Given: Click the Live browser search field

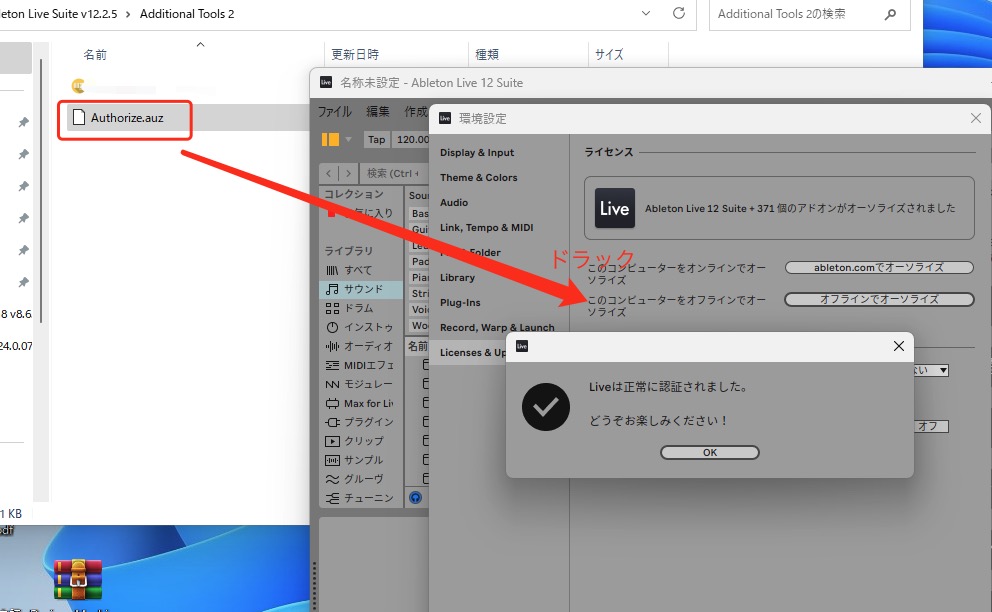Looking at the screenshot, I should (392, 173).
